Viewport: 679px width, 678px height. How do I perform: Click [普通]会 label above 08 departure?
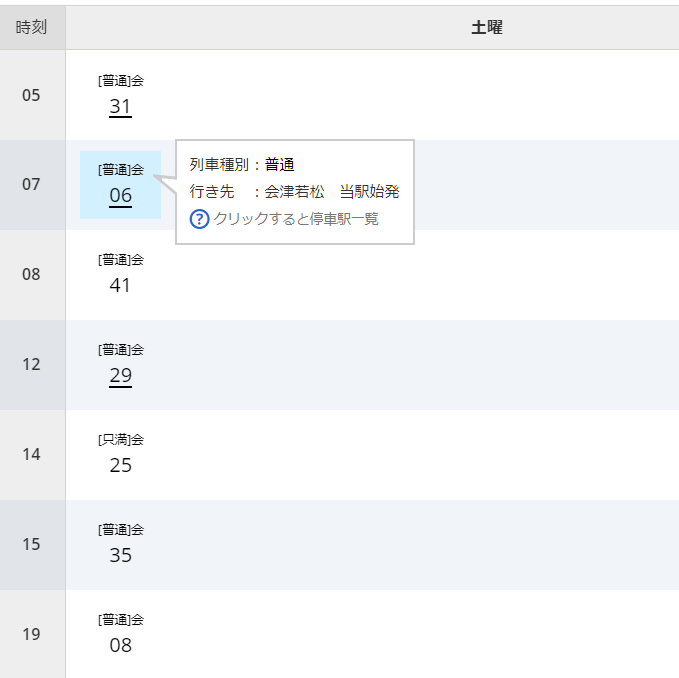pyautogui.click(x=121, y=620)
